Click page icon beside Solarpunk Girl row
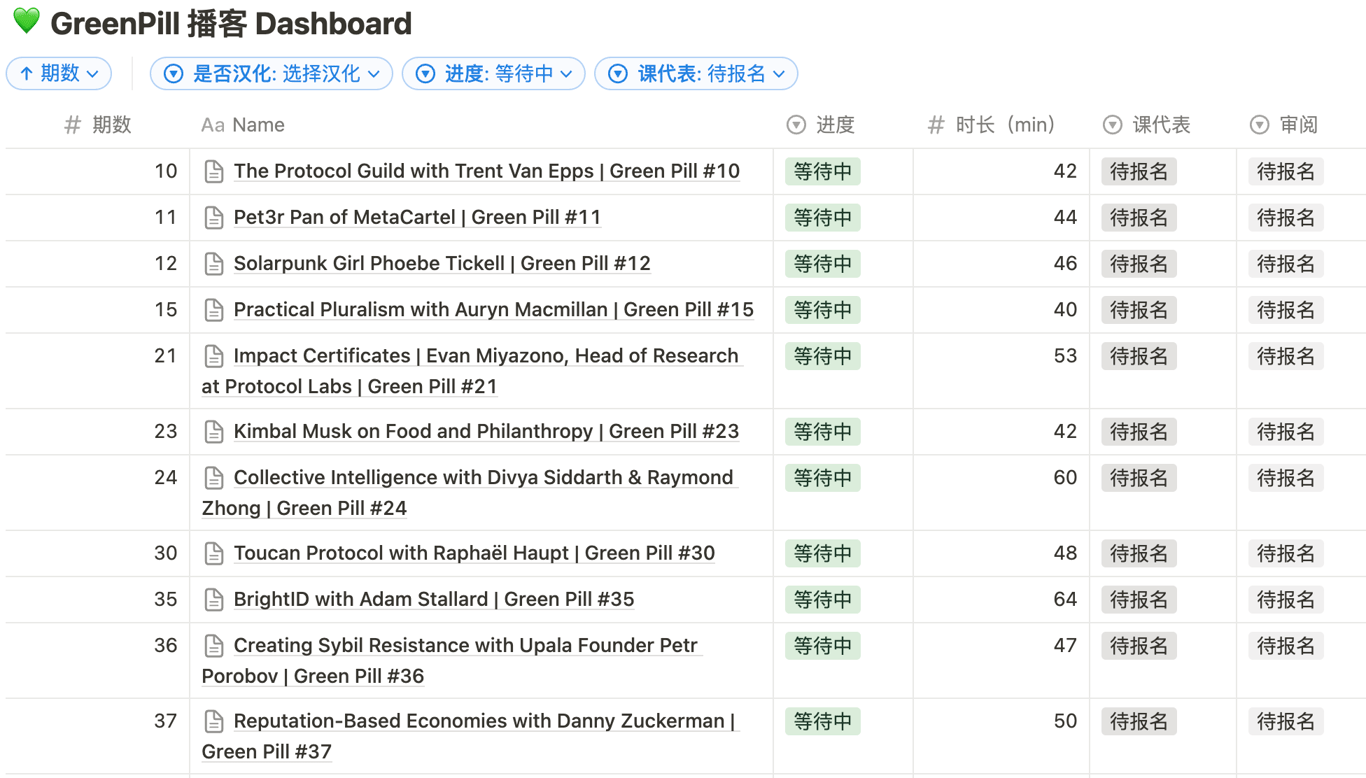1366x778 pixels. pyautogui.click(x=214, y=264)
